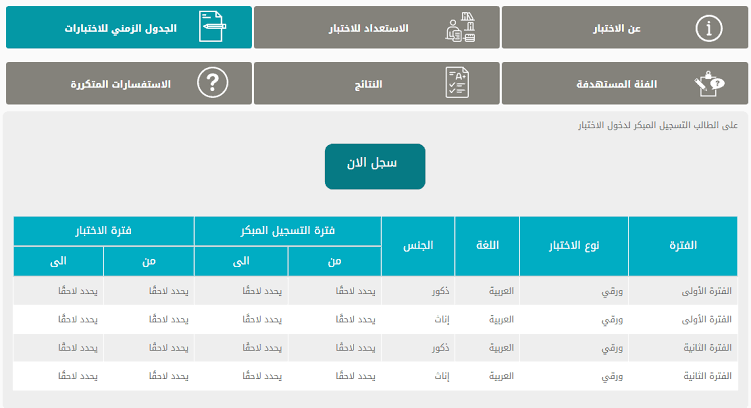The height and width of the screenshot is (408, 751).
Task: Click the question mark icon for الاستفسارات المتكررة
Action: [212, 83]
